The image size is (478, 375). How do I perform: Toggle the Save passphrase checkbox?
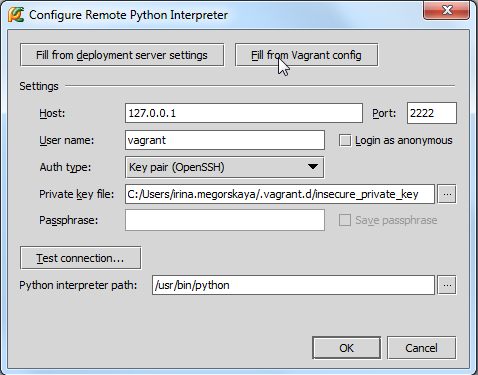click(x=345, y=220)
